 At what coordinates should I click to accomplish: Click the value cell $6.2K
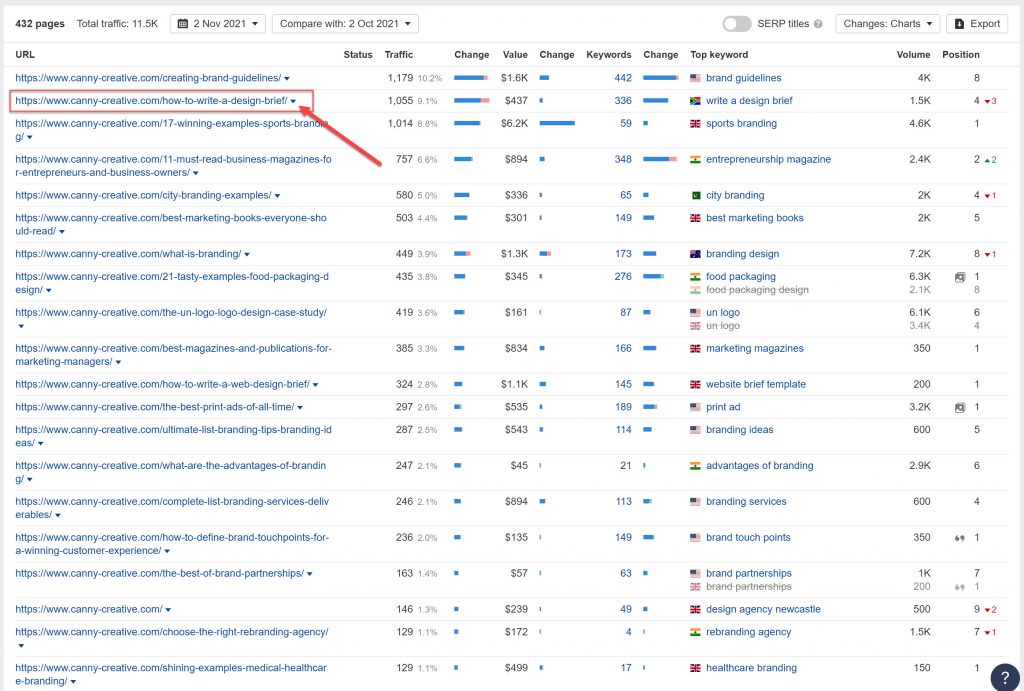(x=514, y=123)
